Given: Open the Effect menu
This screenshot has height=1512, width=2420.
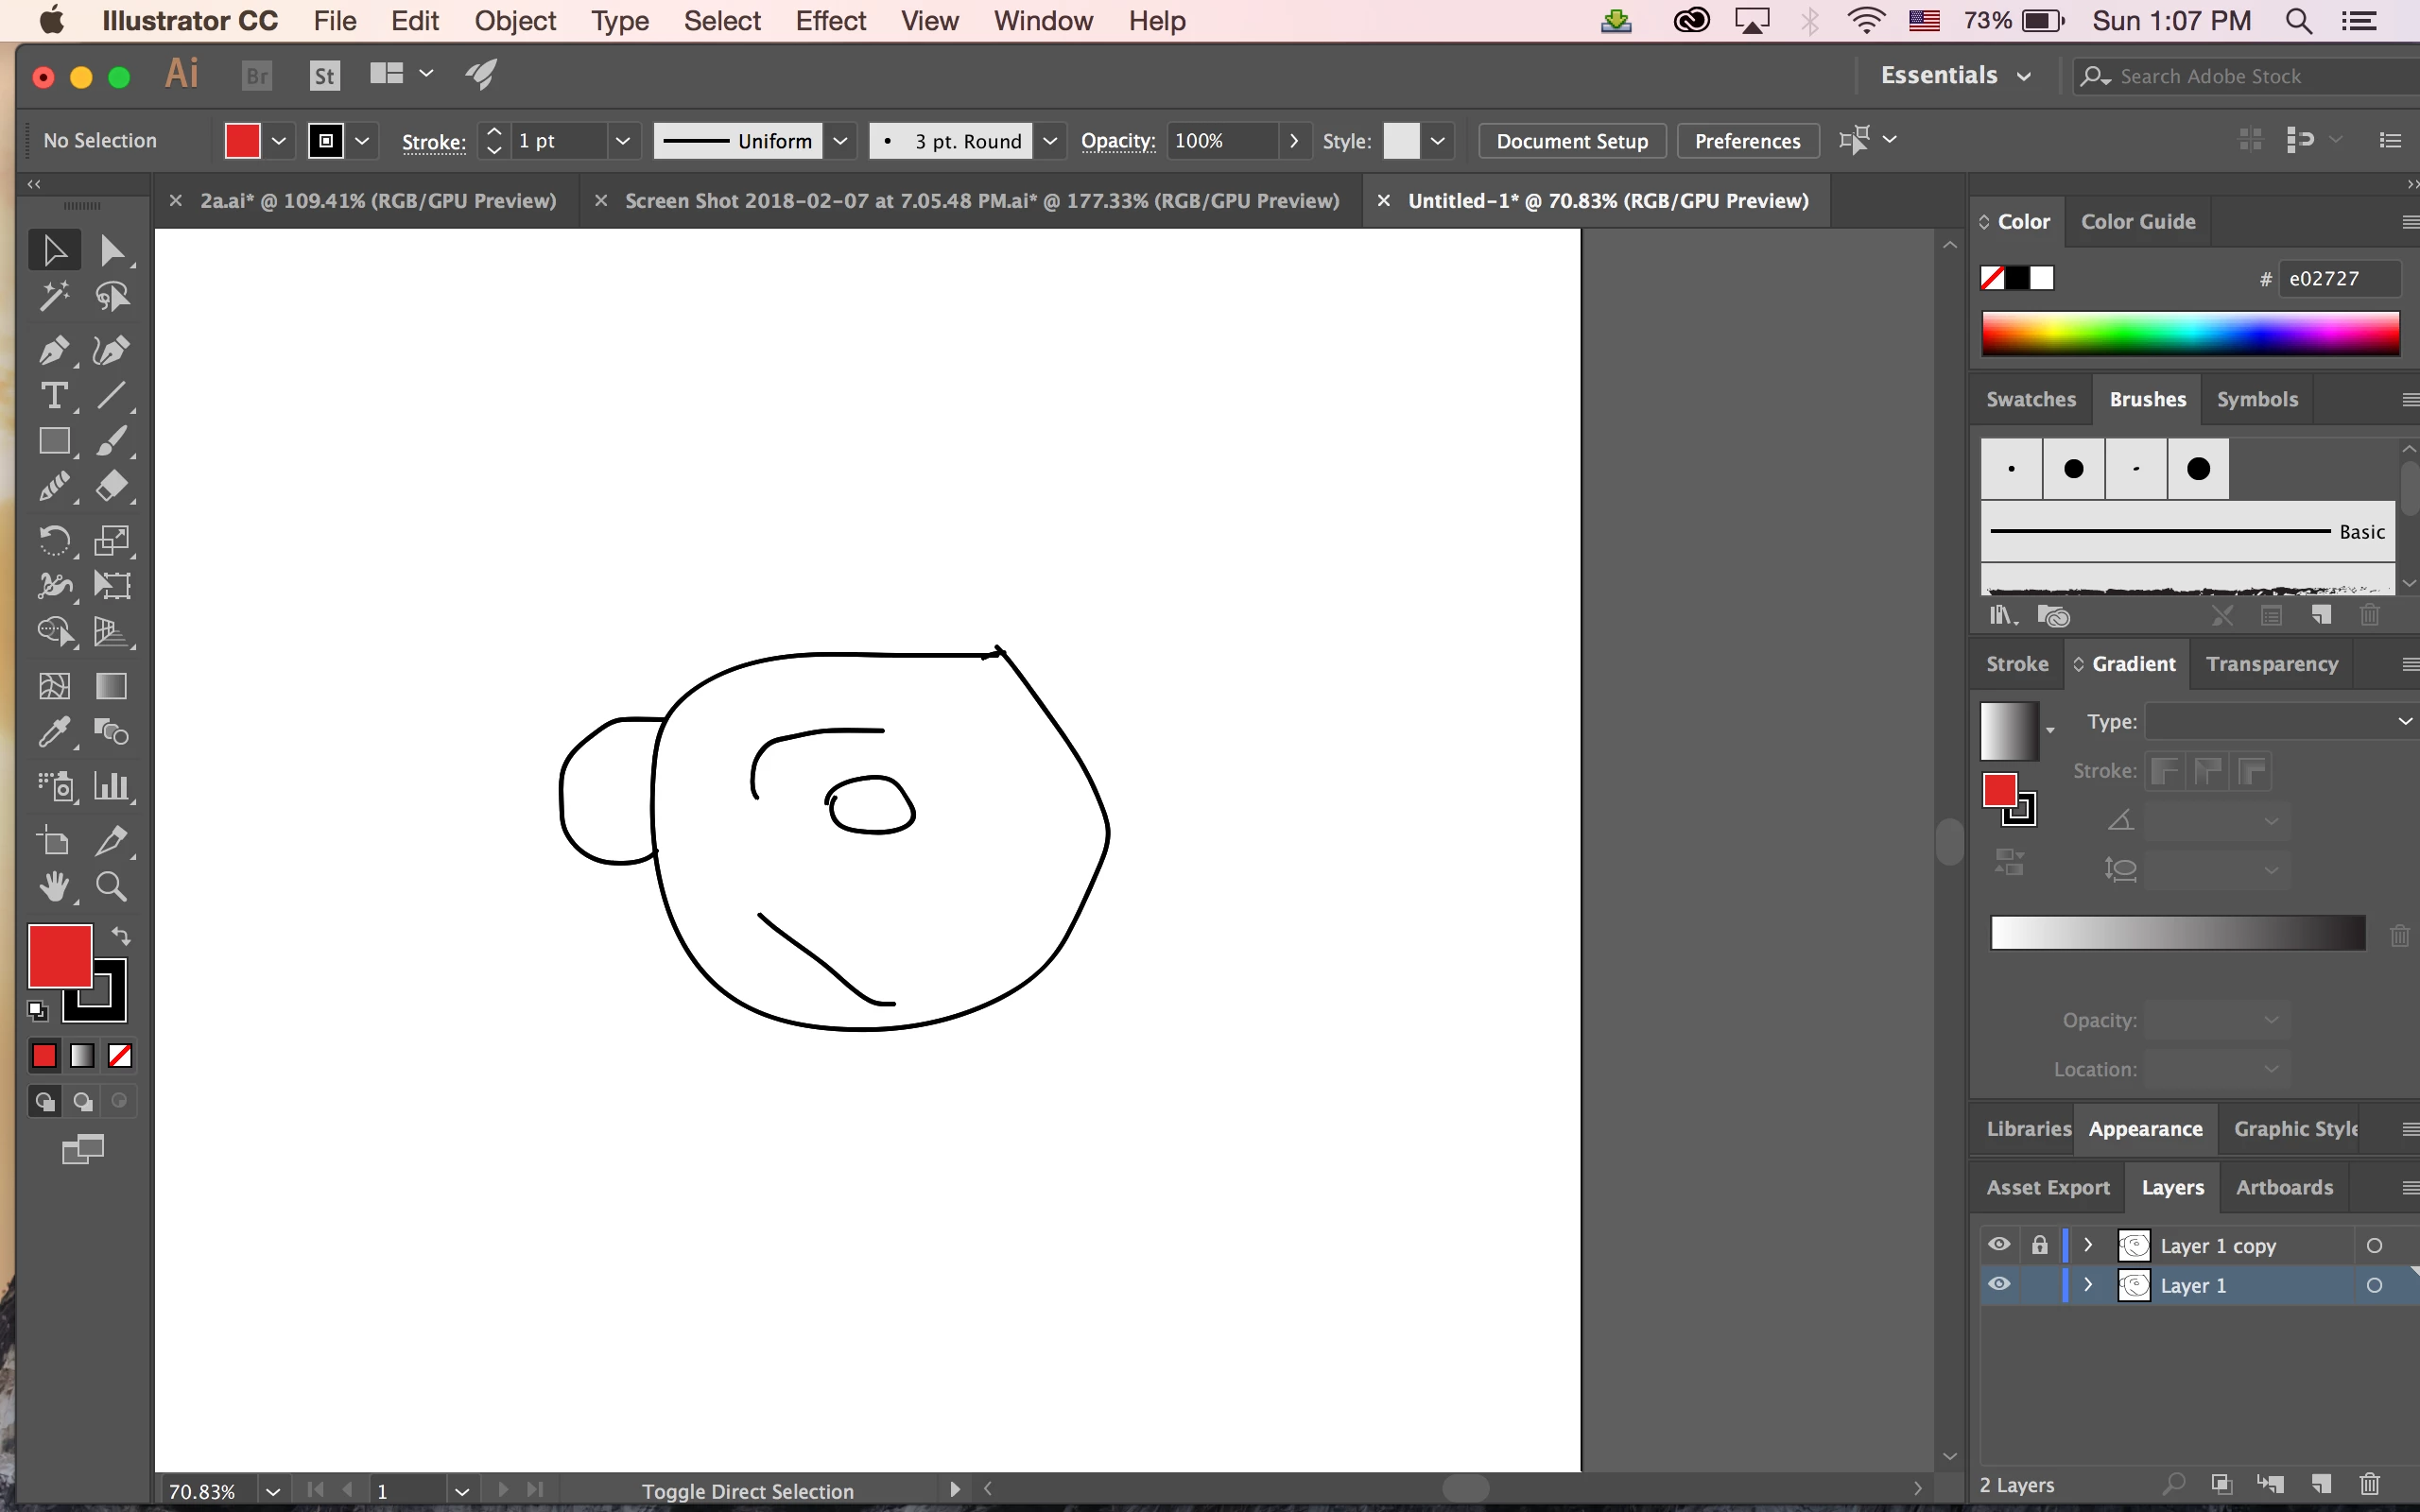Looking at the screenshot, I should 830,21.
